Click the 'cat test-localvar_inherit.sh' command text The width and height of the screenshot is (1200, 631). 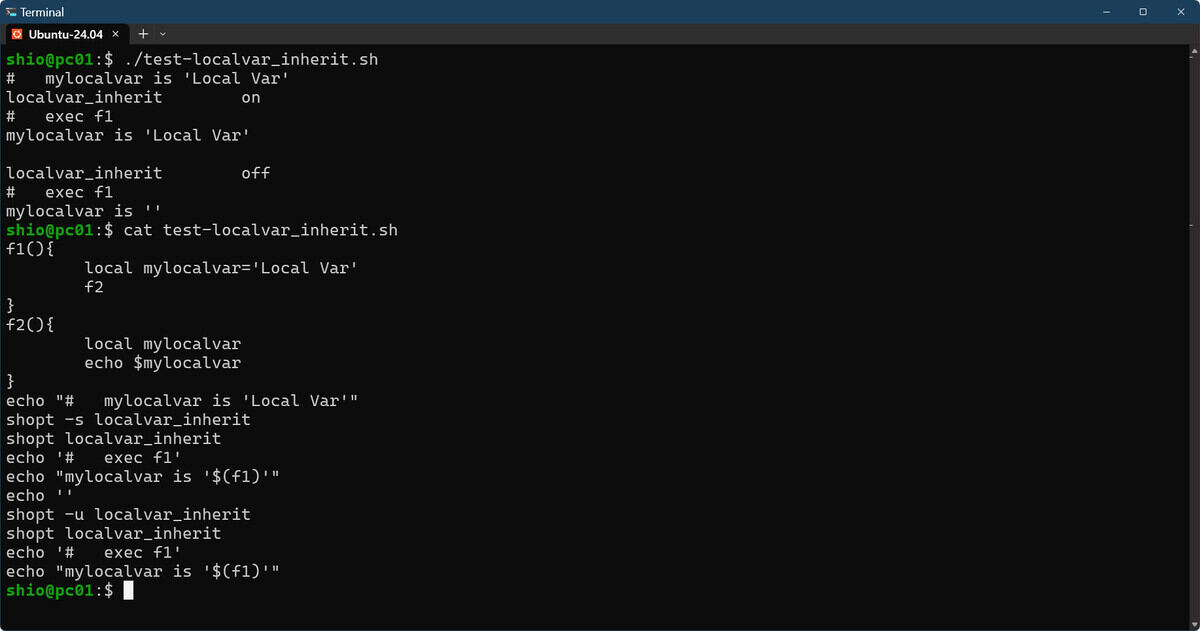[x=260, y=230]
